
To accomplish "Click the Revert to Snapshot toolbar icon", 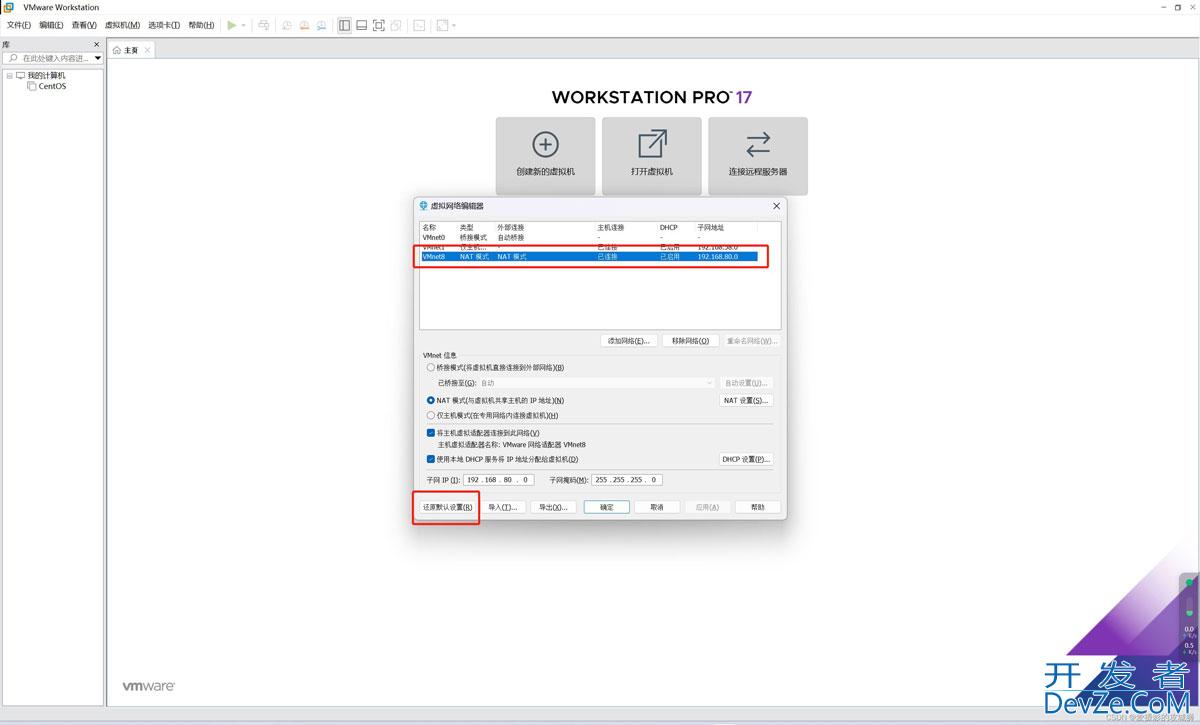I will coord(304,25).
